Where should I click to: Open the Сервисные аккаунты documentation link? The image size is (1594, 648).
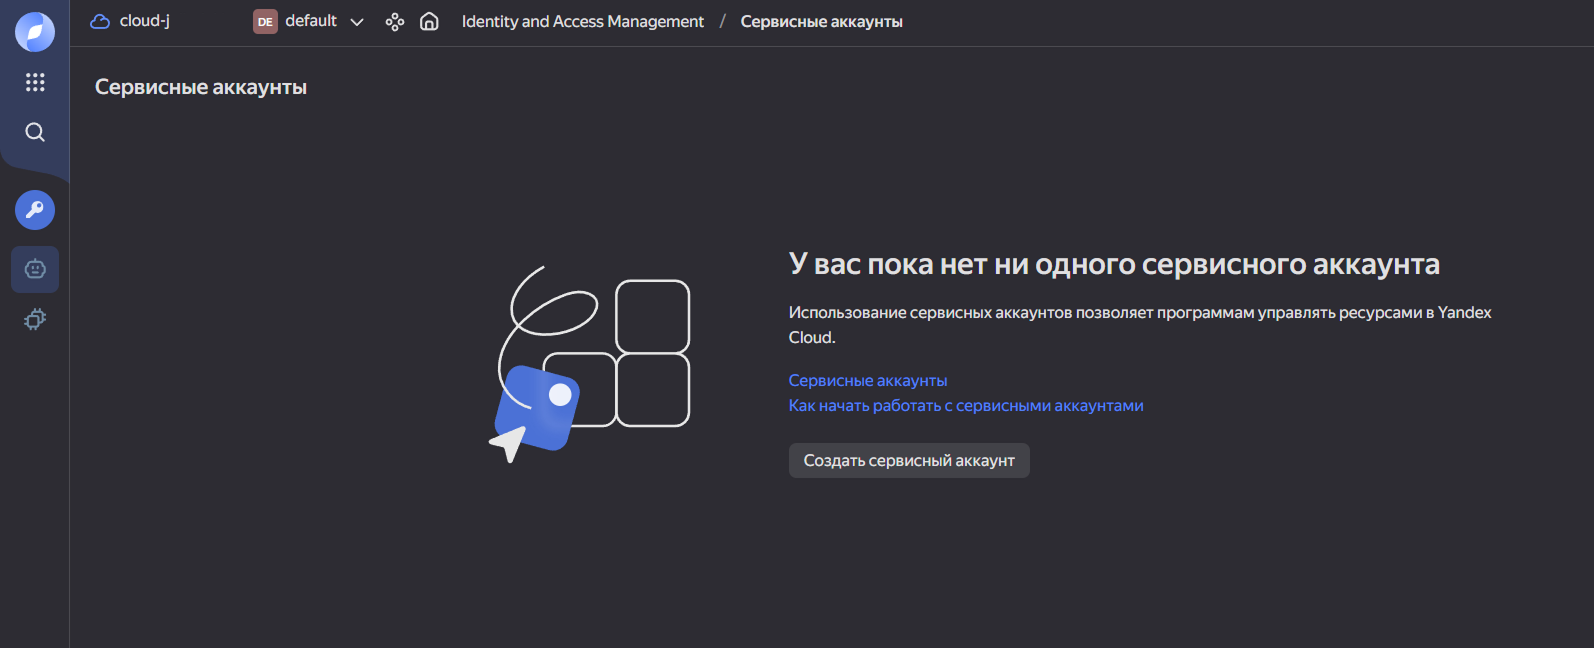tap(867, 380)
